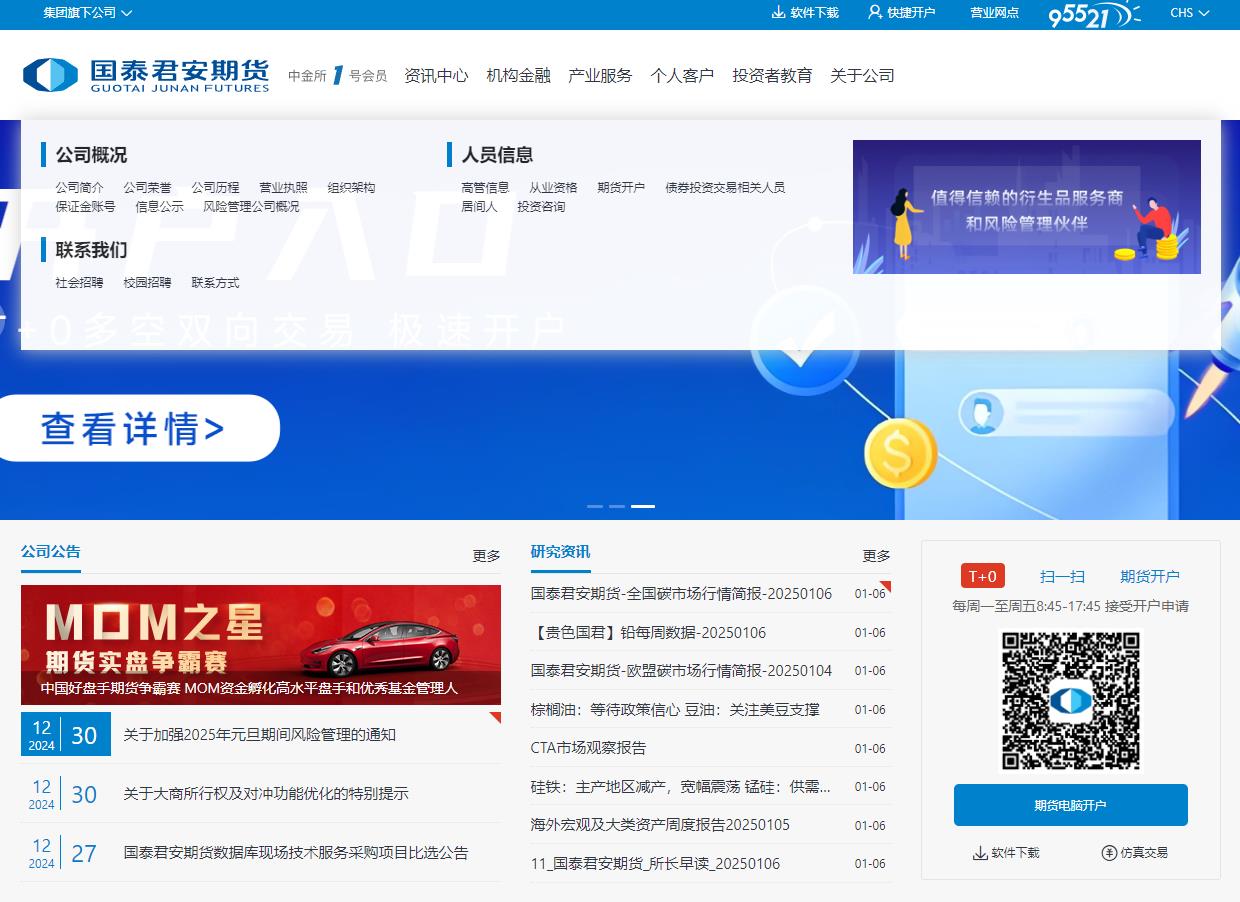Click the 中金所1号会员 badge
This screenshot has height=902, width=1240.
tap(338, 75)
